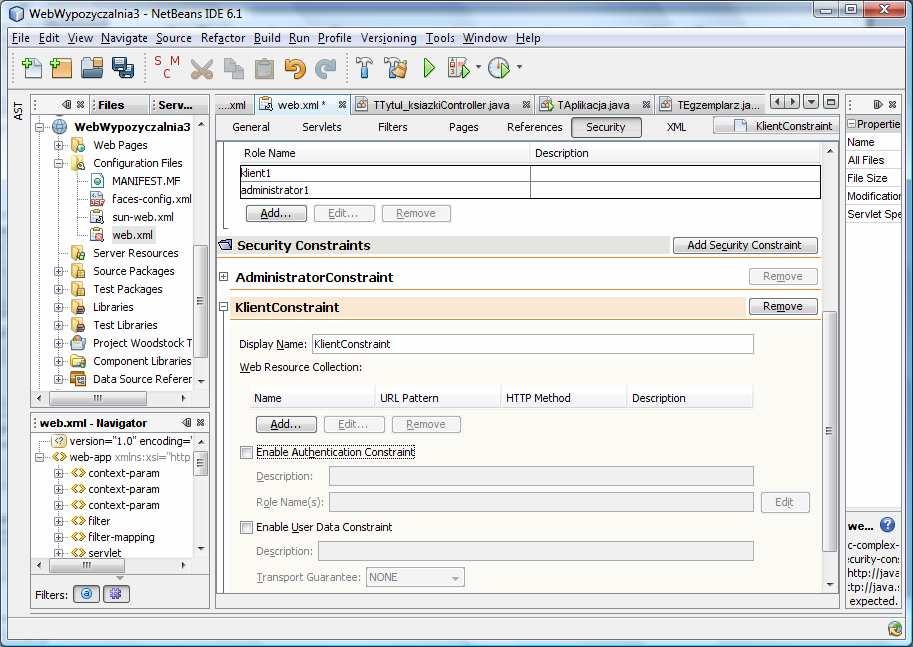Select the klient1 role row

pyautogui.click(x=530, y=173)
